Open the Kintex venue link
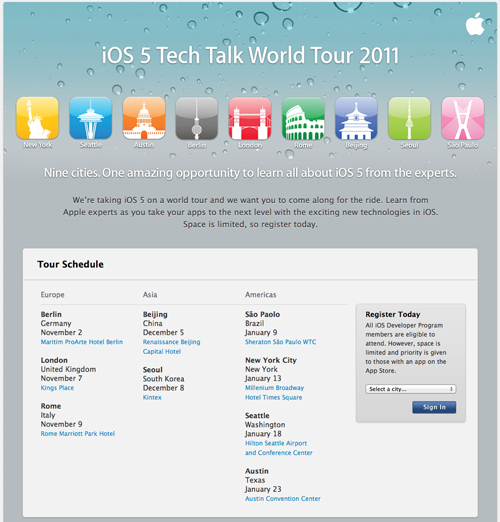 (x=152, y=397)
